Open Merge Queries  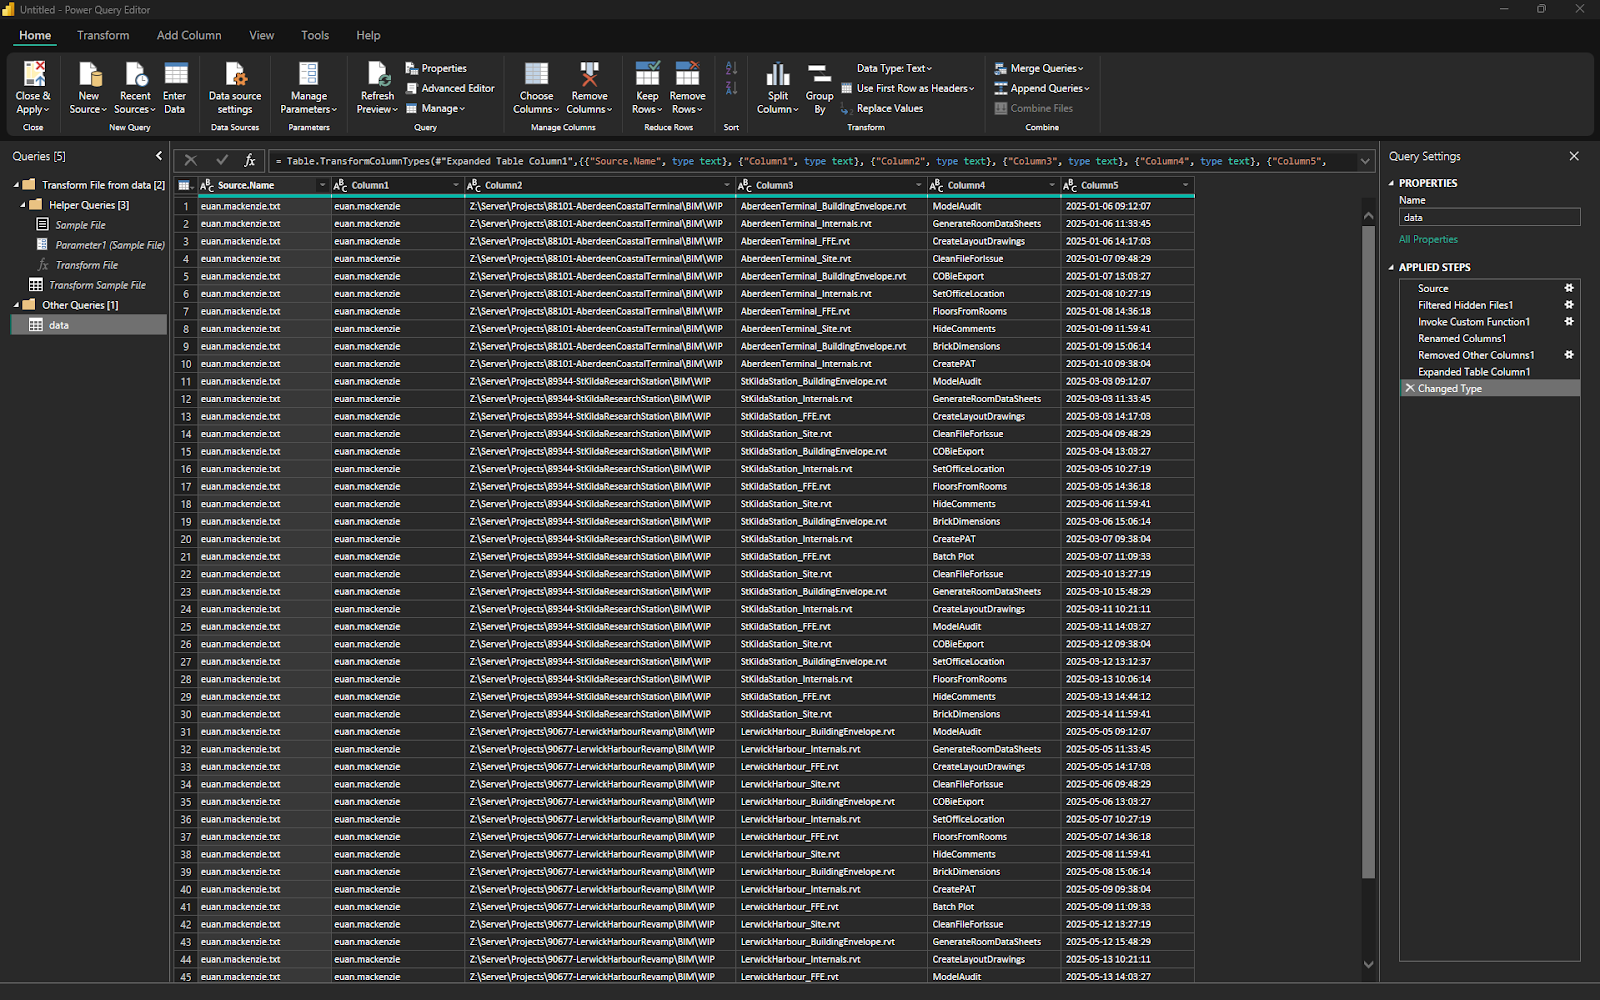[x=1040, y=68]
